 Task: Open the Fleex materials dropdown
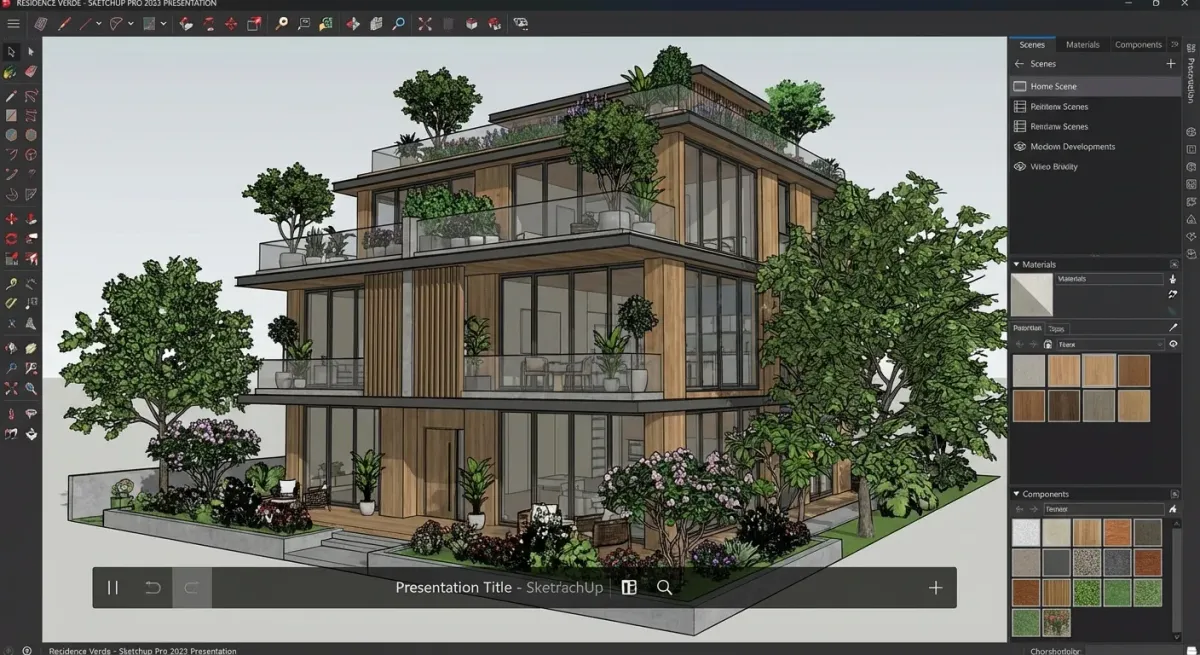click(x=1110, y=344)
